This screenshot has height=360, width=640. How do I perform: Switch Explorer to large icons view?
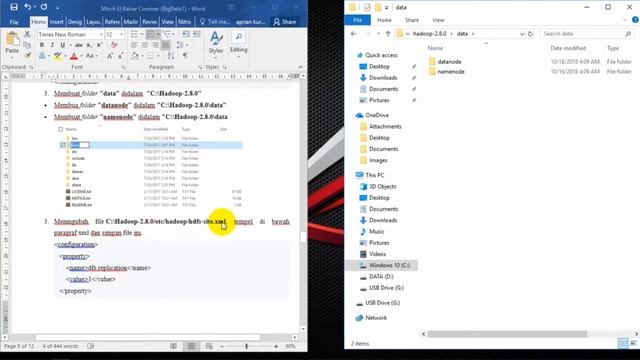click(x=633, y=344)
